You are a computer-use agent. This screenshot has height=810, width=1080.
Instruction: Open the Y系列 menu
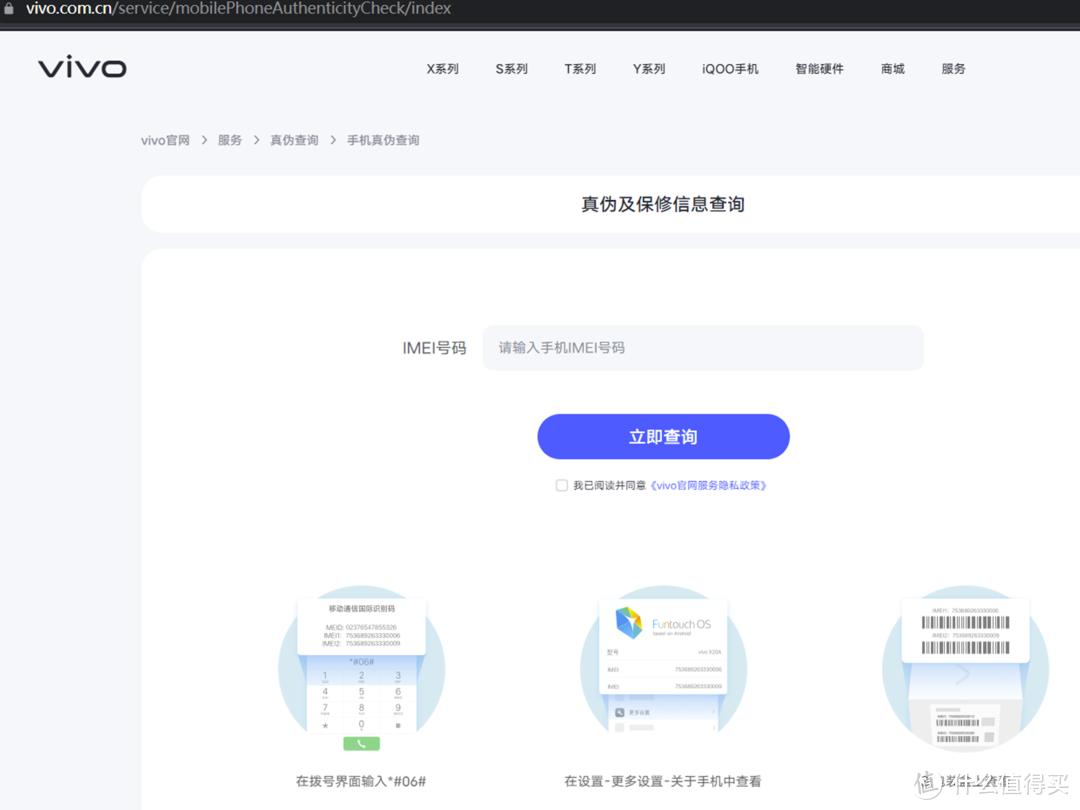[649, 69]
